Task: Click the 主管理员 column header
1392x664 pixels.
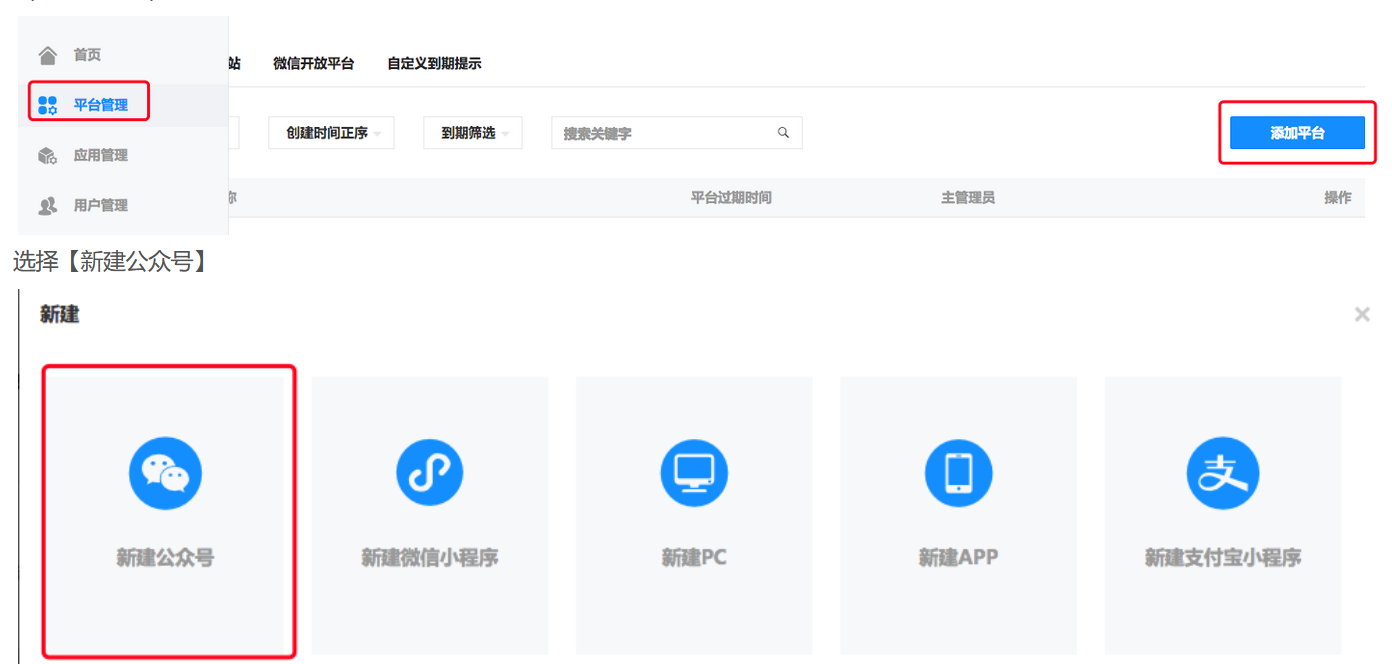Action: tap(967, 198)
